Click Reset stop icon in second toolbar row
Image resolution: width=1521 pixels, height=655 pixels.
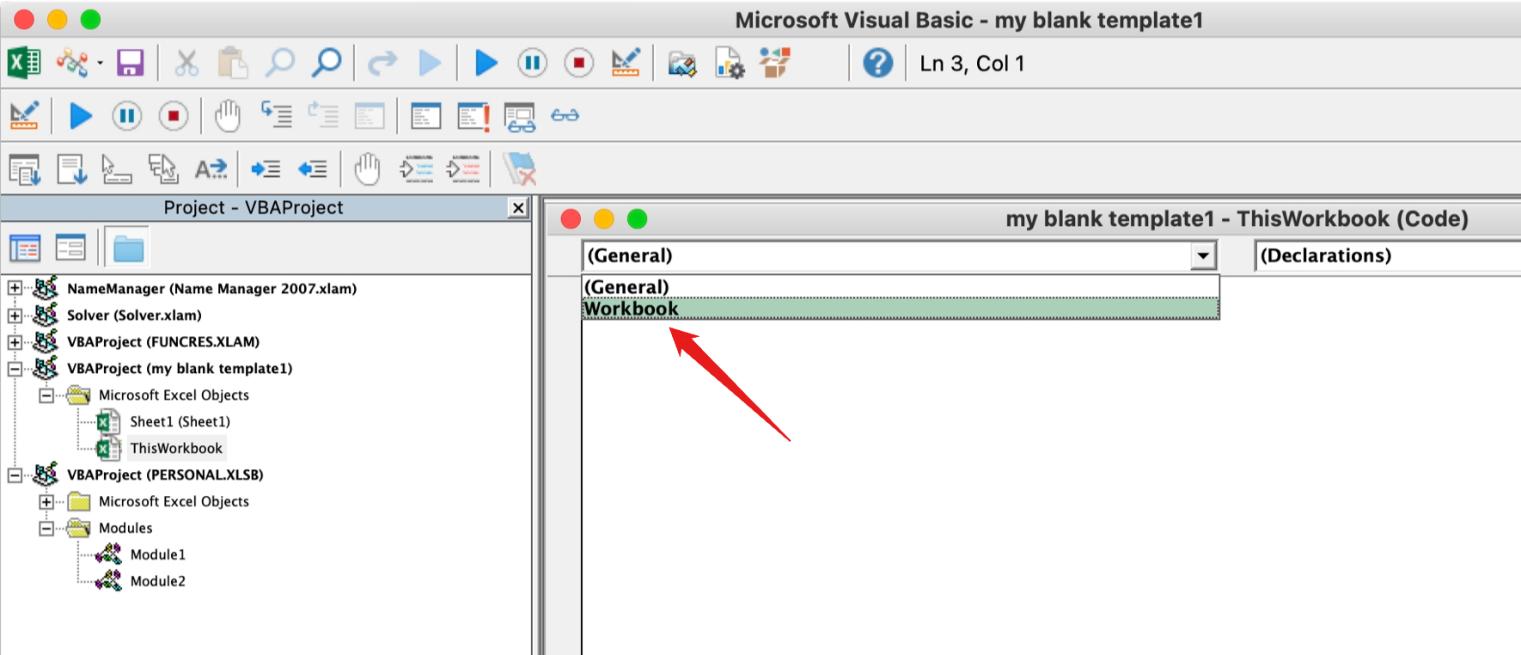pos(173,116)
